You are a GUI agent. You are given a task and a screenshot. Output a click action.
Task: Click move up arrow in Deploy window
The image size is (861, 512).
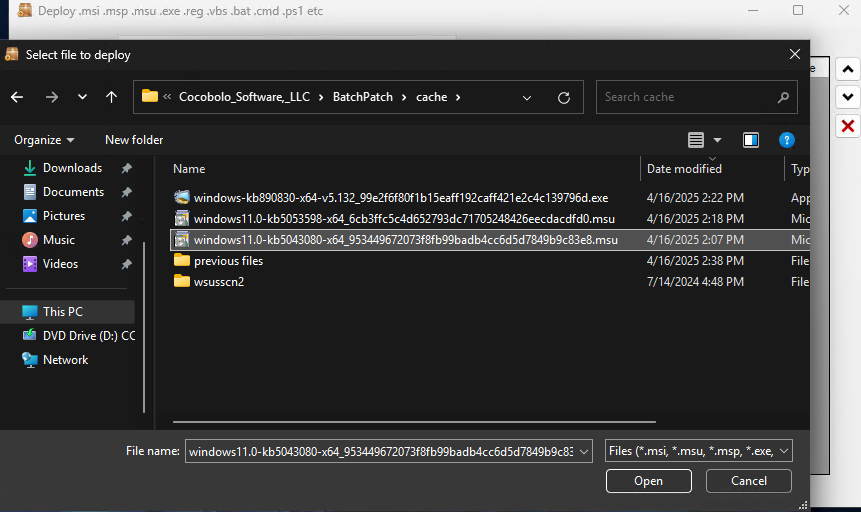[847, 69]
